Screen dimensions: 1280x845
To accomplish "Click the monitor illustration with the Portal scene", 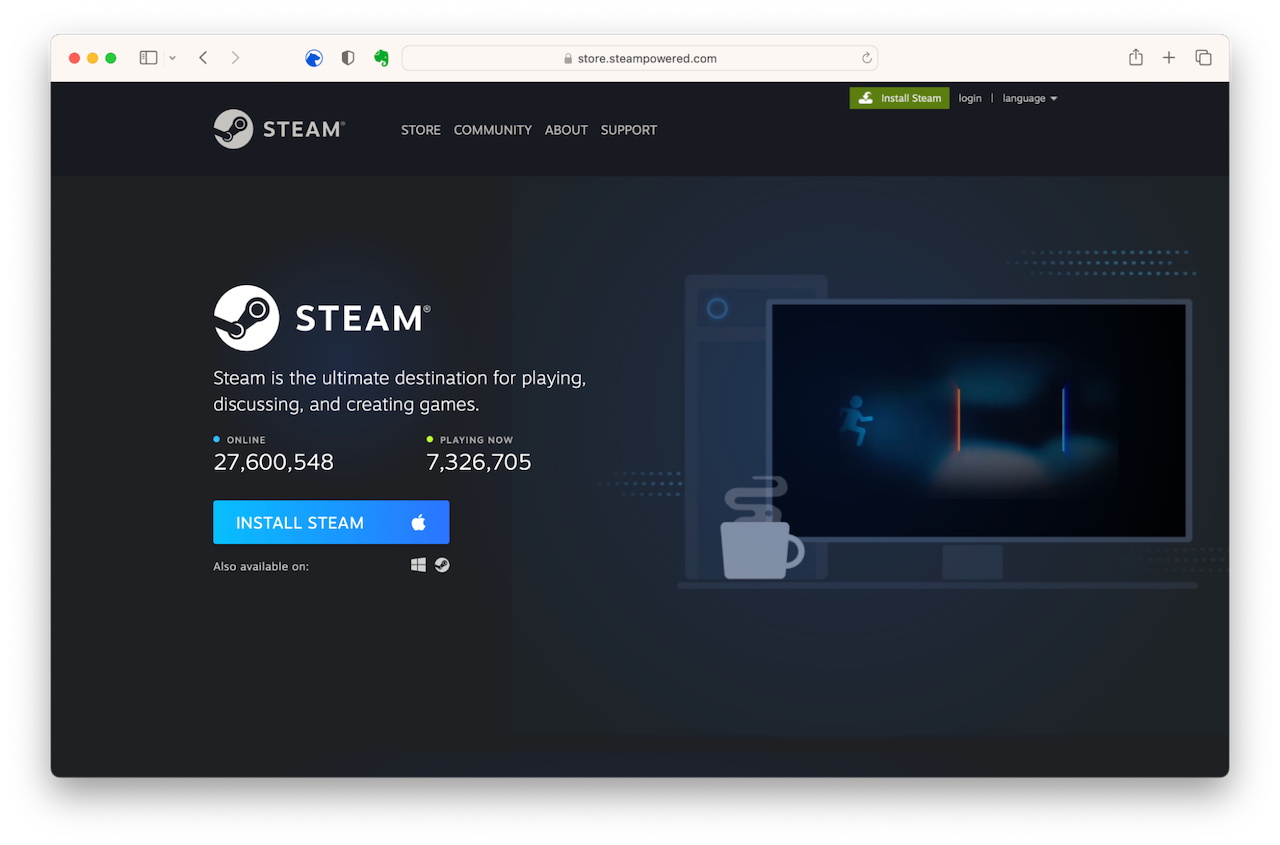I will pyautogui.click(x=979, y=420).
